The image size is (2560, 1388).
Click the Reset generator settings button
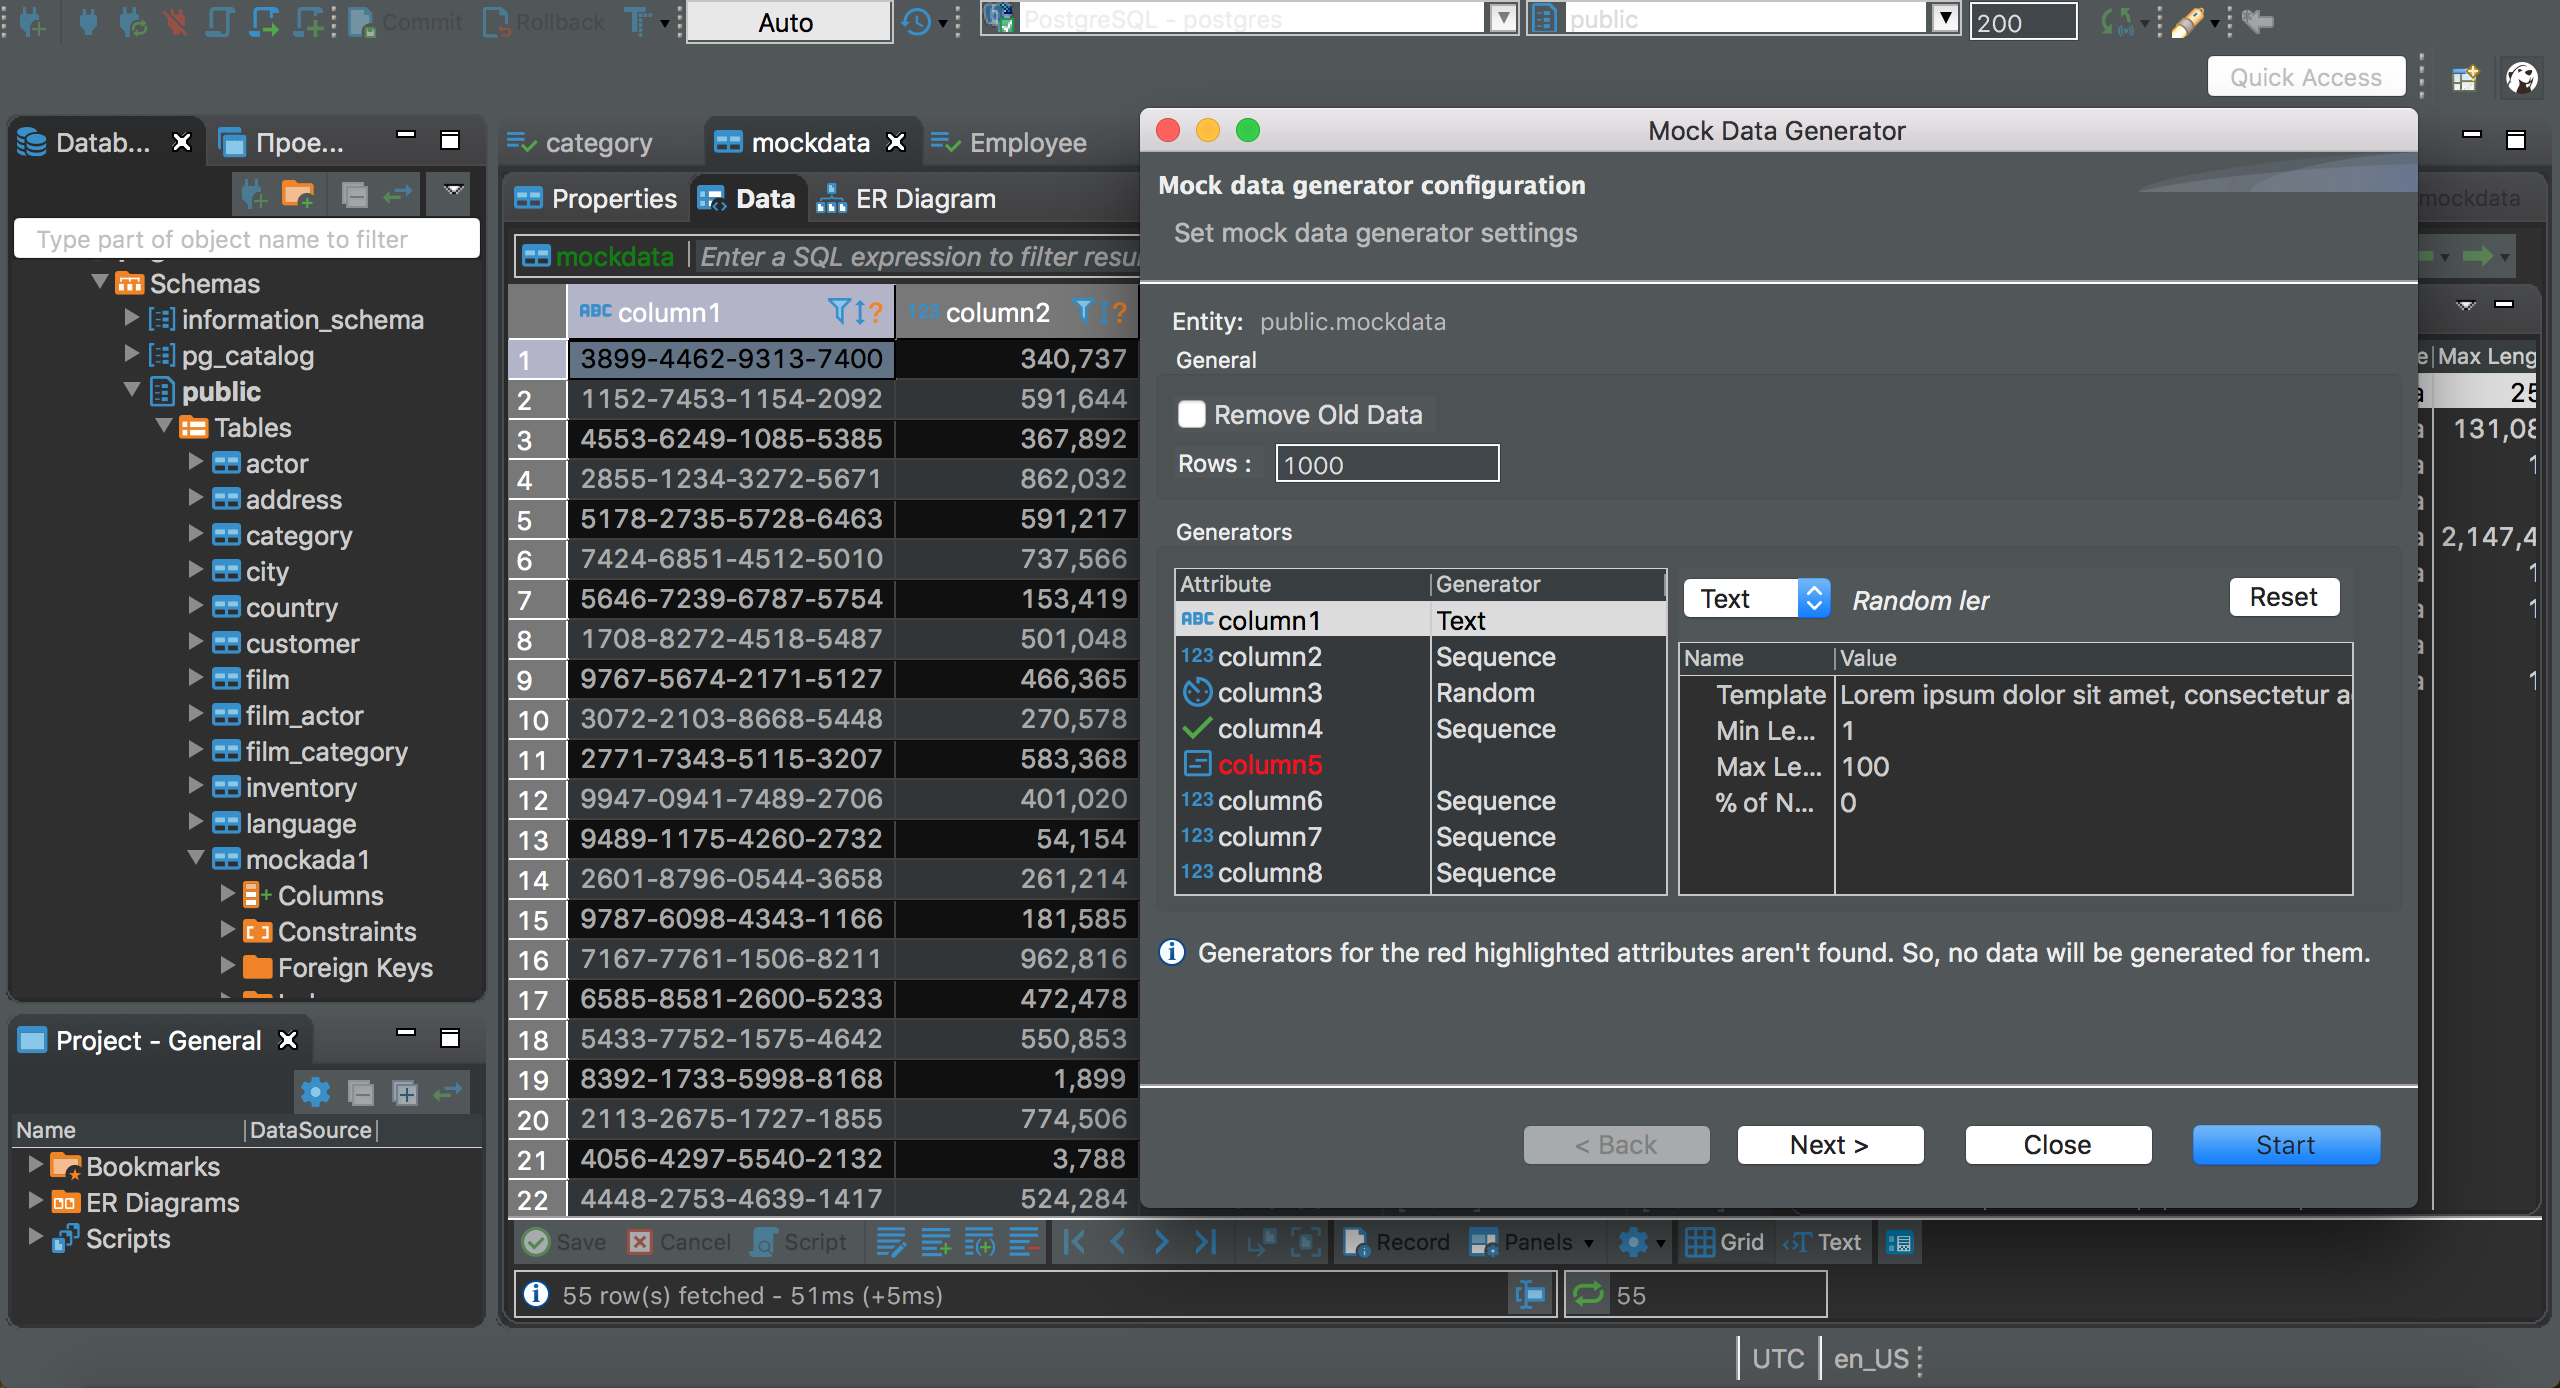coord(2285,597)
